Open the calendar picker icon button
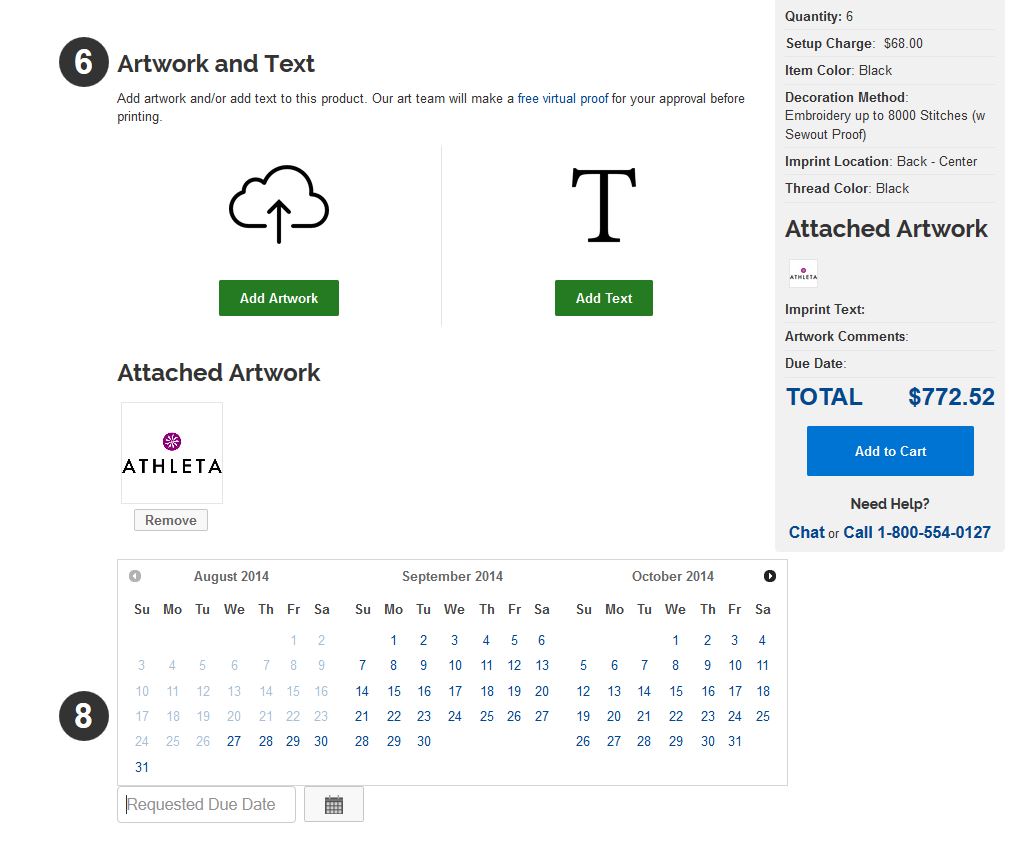This screenshot has height=852, width=1032. [334, 805]
